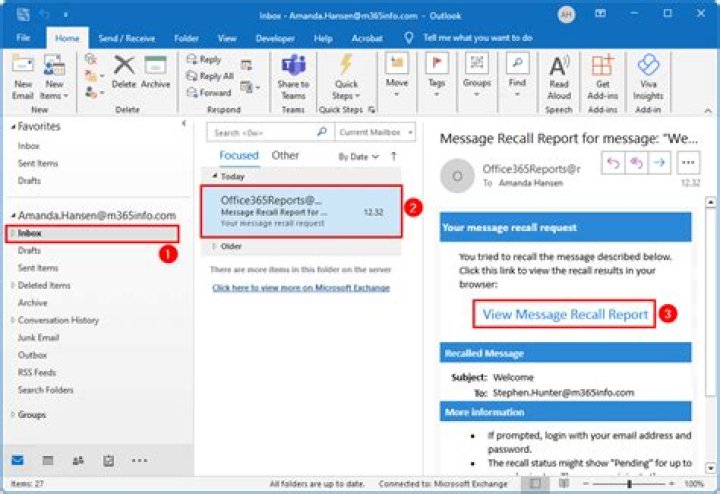Click the New Email icon in ribbon
The width and height of the screenshot is (720, 494).
click(x=23, y=75)
